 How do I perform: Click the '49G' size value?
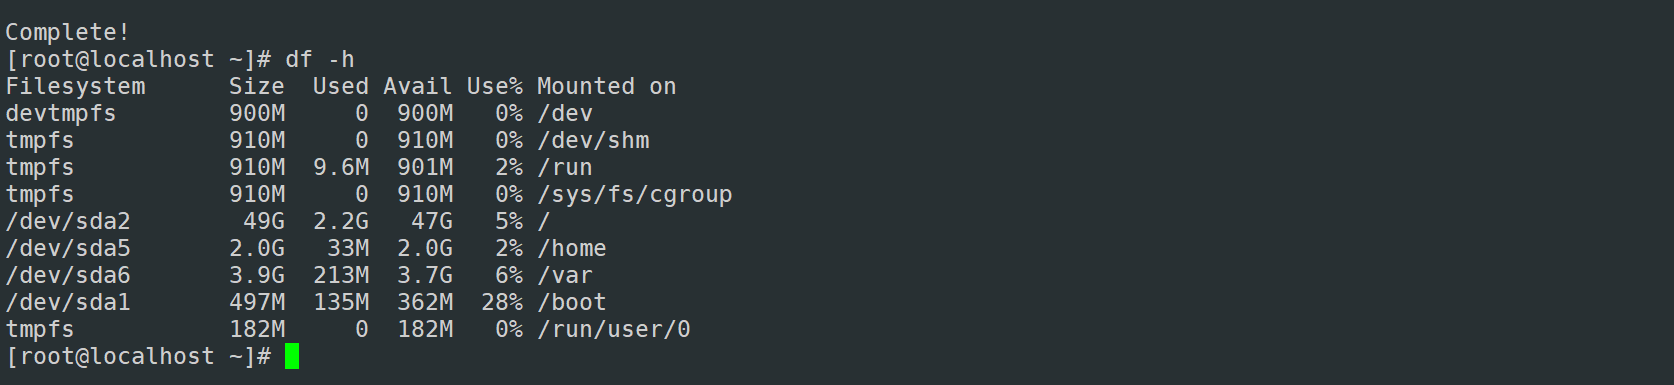tap(264, 221)
